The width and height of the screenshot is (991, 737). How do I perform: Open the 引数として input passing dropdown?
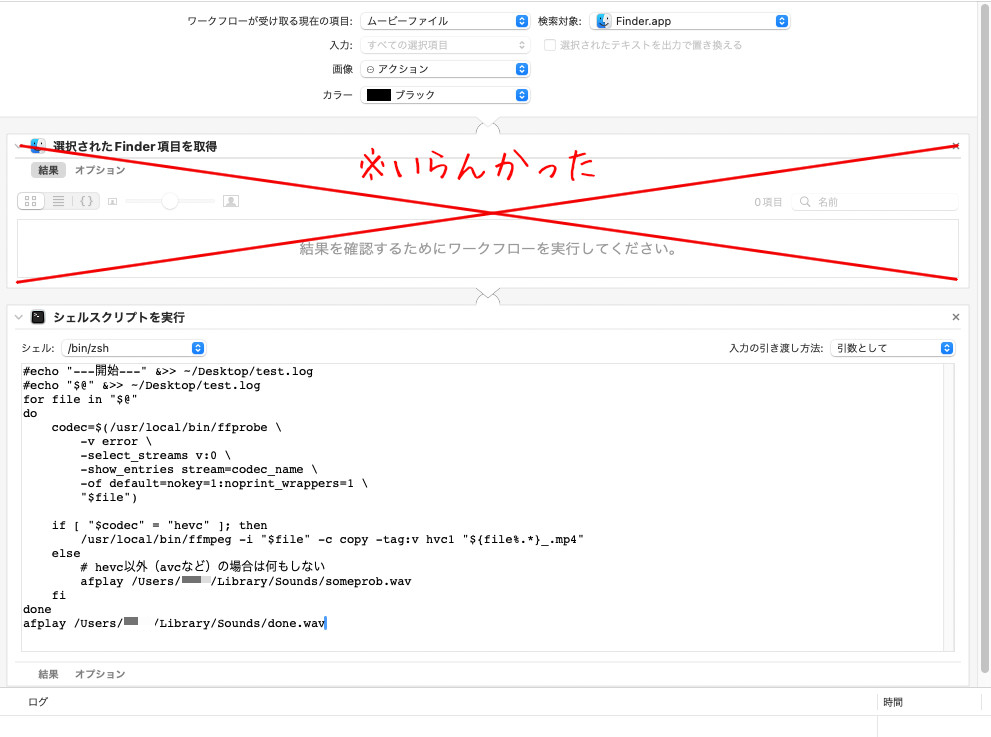click(892, 348)
